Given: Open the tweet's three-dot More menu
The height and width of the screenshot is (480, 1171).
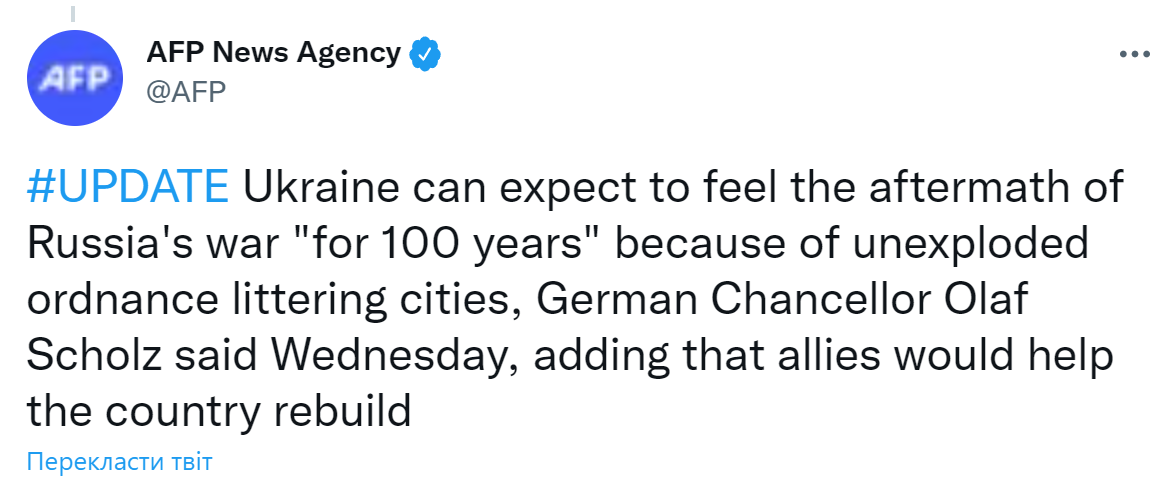Looking at the screenshot, I should pos(1135,57).
